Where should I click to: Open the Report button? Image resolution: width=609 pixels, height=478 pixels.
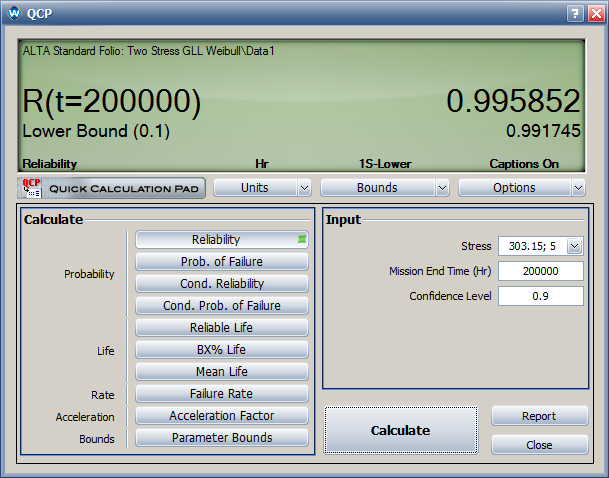[539, 416]
